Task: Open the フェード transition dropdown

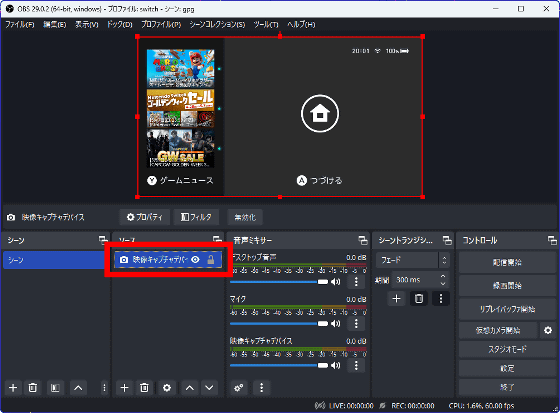Action: coord(412,260)
